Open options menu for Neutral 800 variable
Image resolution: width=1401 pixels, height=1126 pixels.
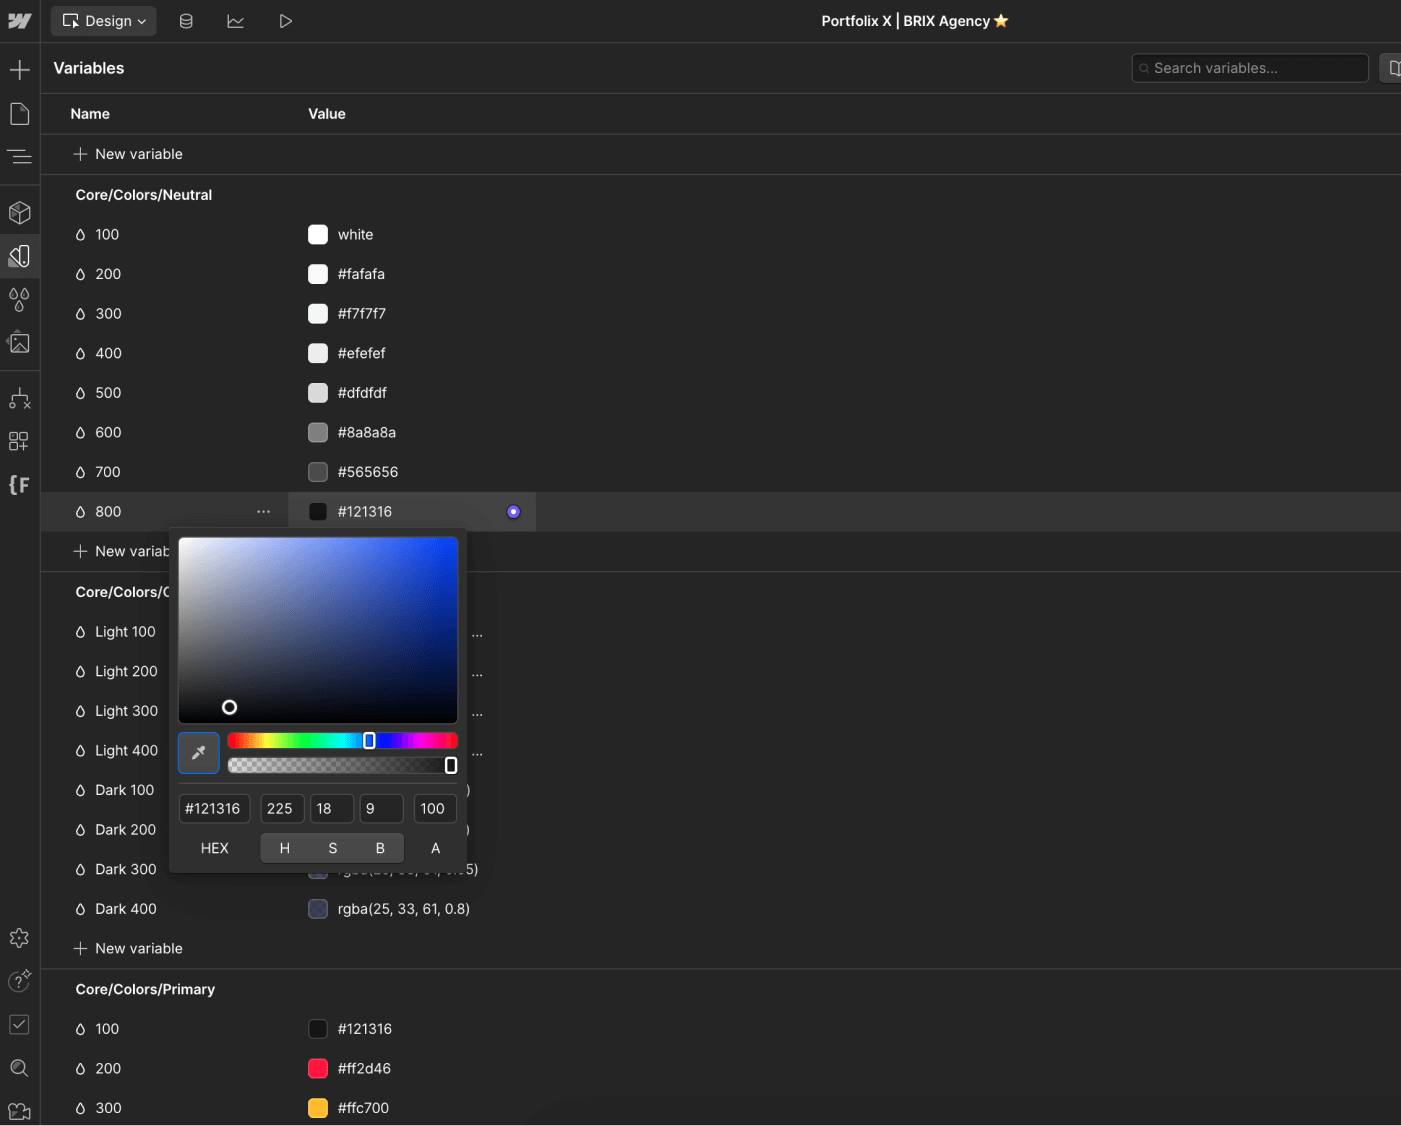(x=263, y=511)
